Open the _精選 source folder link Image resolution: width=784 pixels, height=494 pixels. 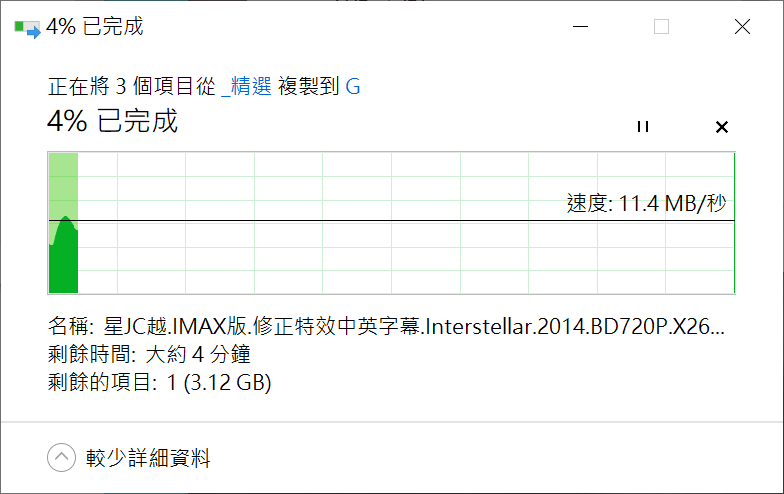pos(246,87)
